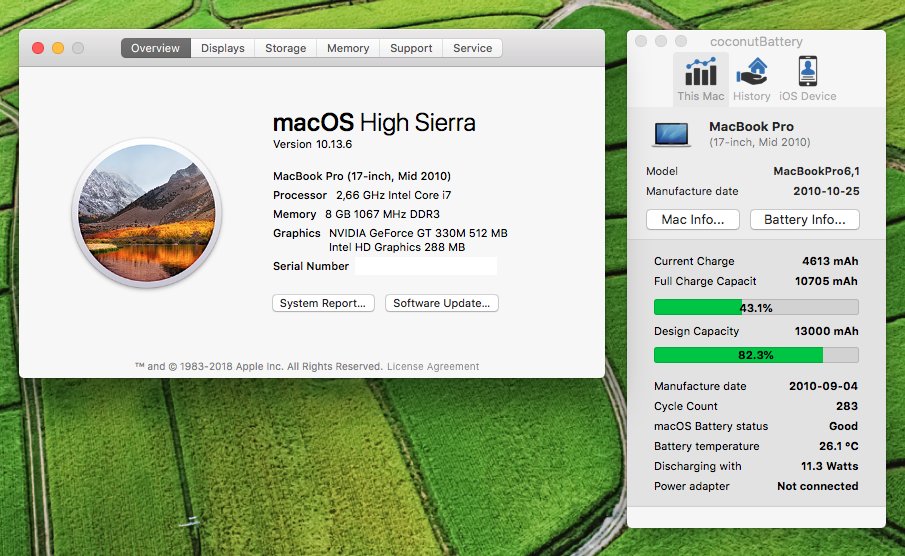Click the Battery Info button
Image resolution: width=905 pixels, height=556 pixels.
tap(805, 219)
